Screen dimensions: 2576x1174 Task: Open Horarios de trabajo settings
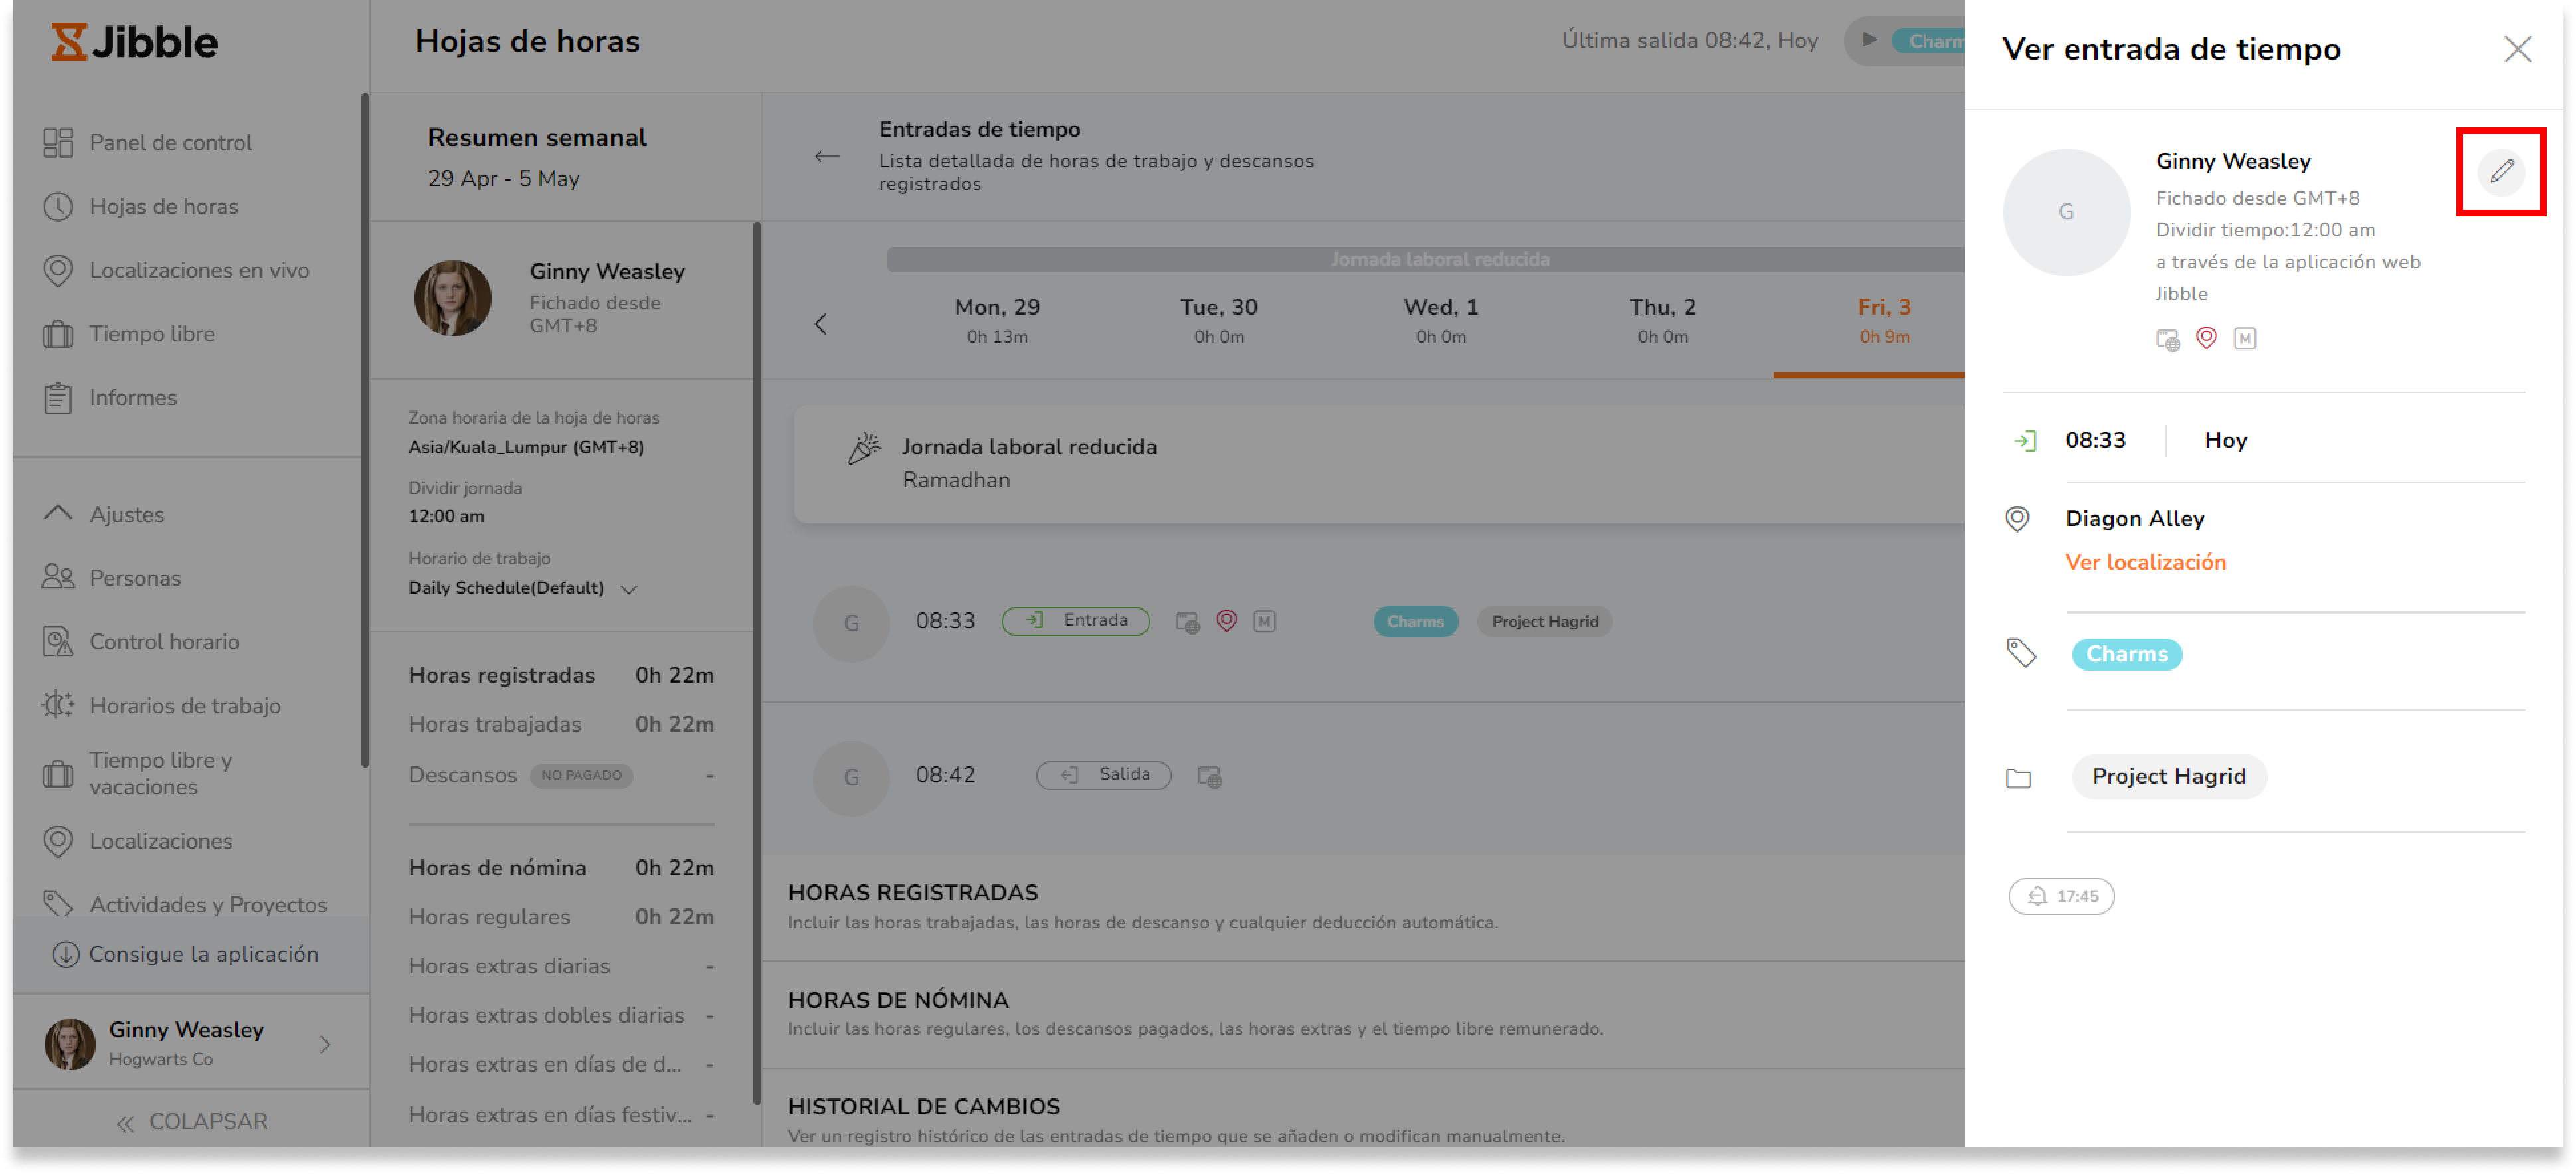[162, 706]
